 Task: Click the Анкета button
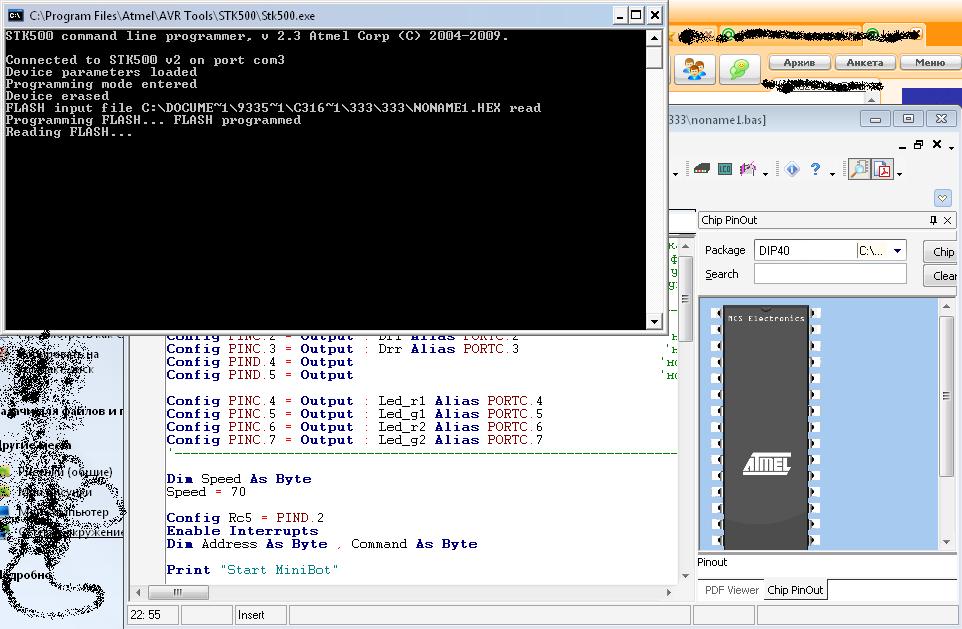click(864, 62)
